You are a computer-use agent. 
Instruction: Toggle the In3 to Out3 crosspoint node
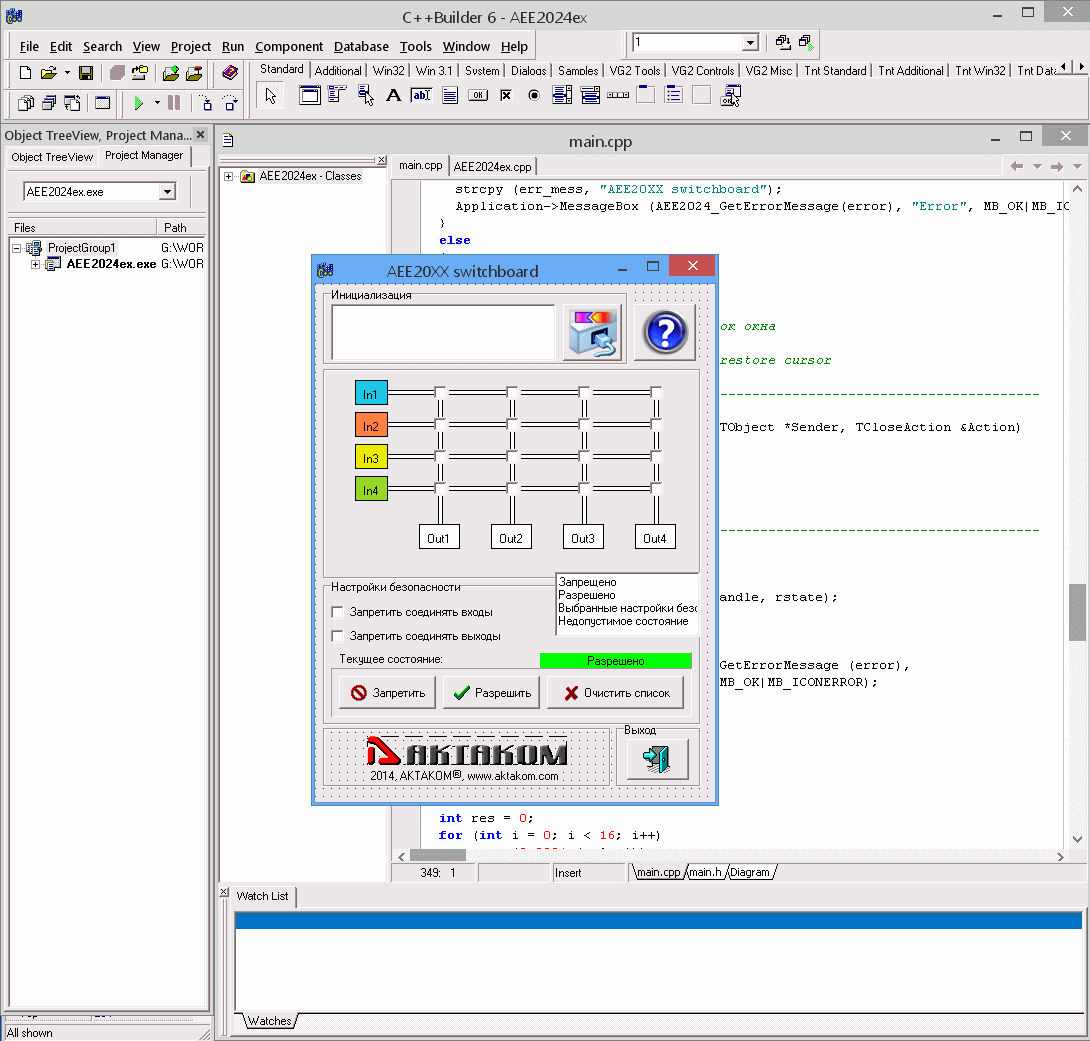point(584,457)
